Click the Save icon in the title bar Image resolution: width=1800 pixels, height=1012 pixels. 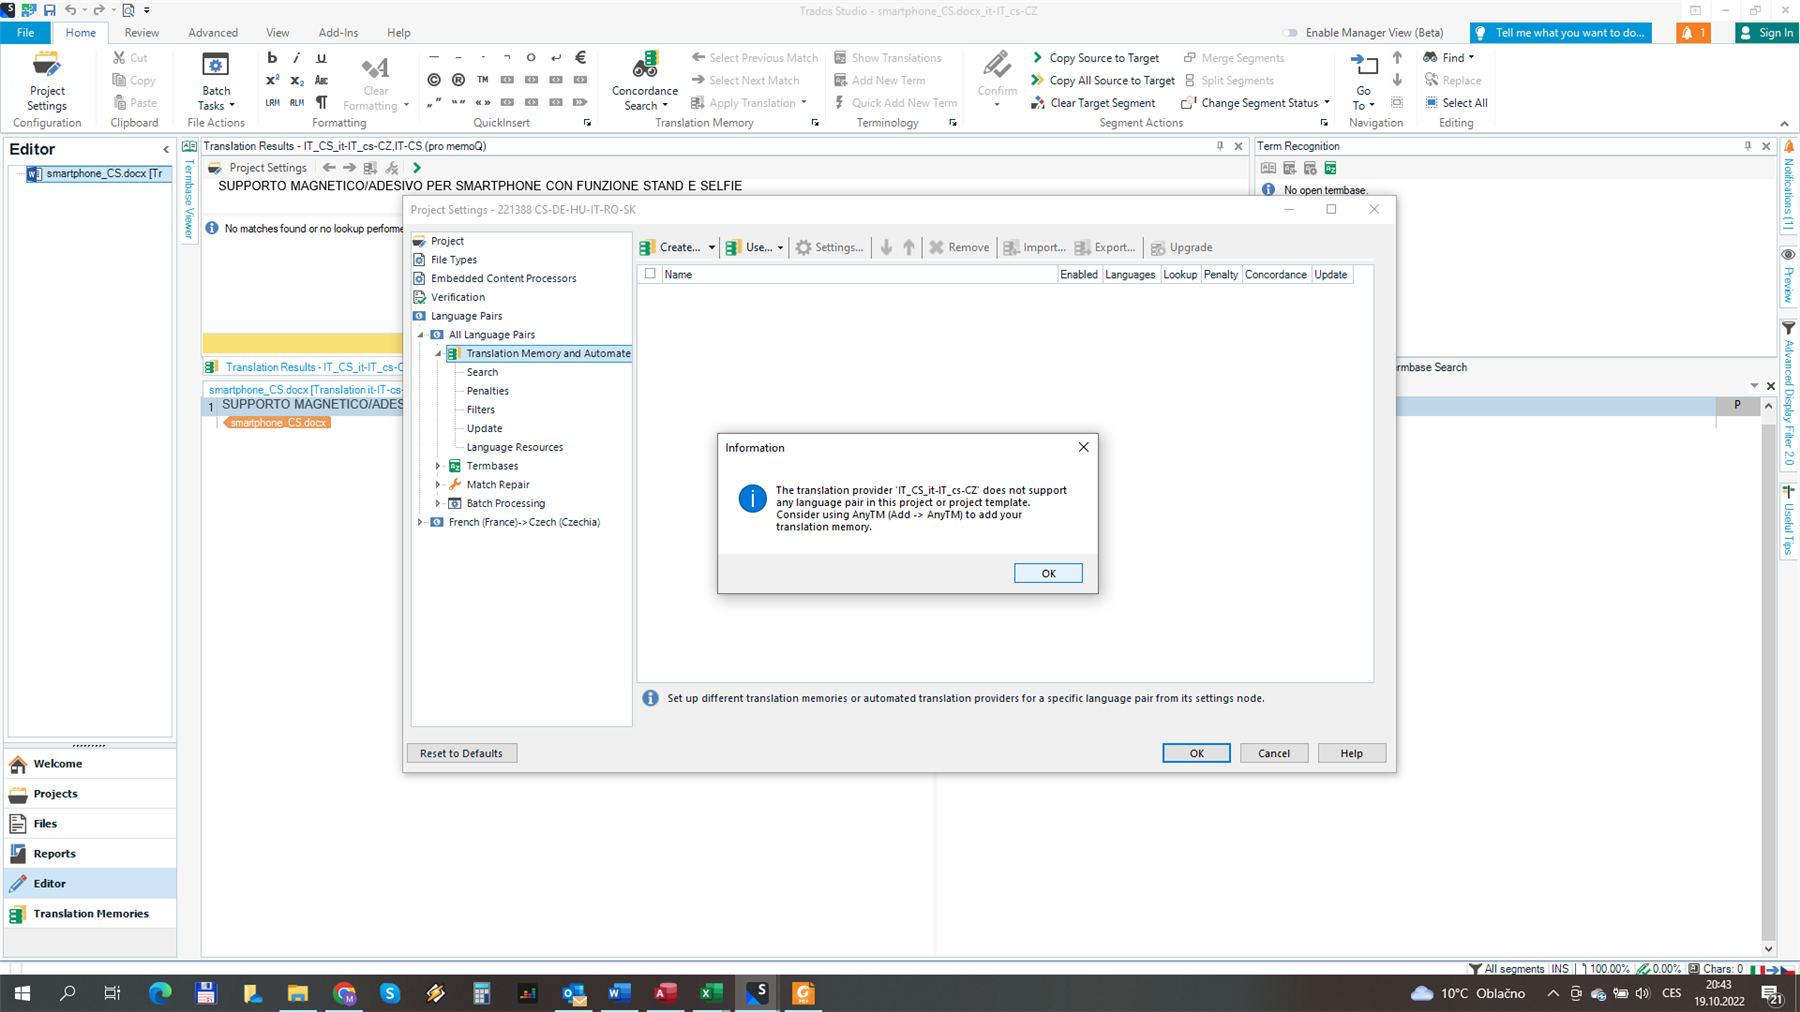pos(49,10)
